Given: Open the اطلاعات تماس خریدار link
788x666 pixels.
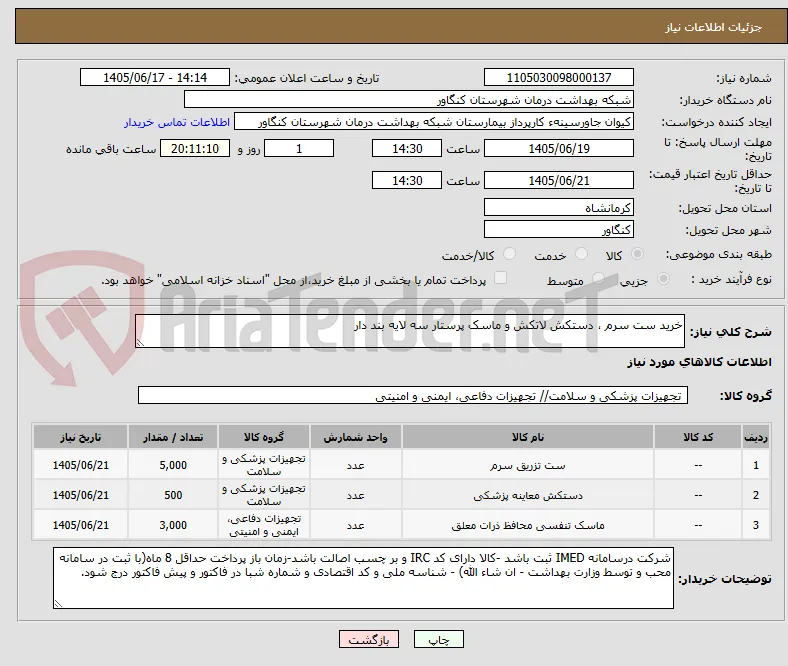Looking at the screenshot, I should [x=177, y=122].
